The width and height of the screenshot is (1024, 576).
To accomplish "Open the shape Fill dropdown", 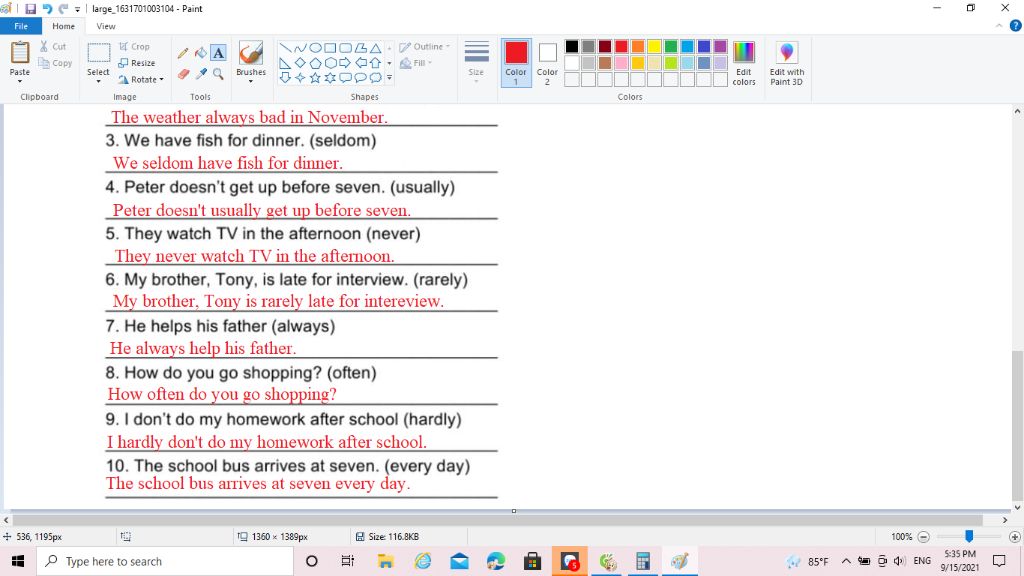I will pyautogui.click(x=416, y=63).
